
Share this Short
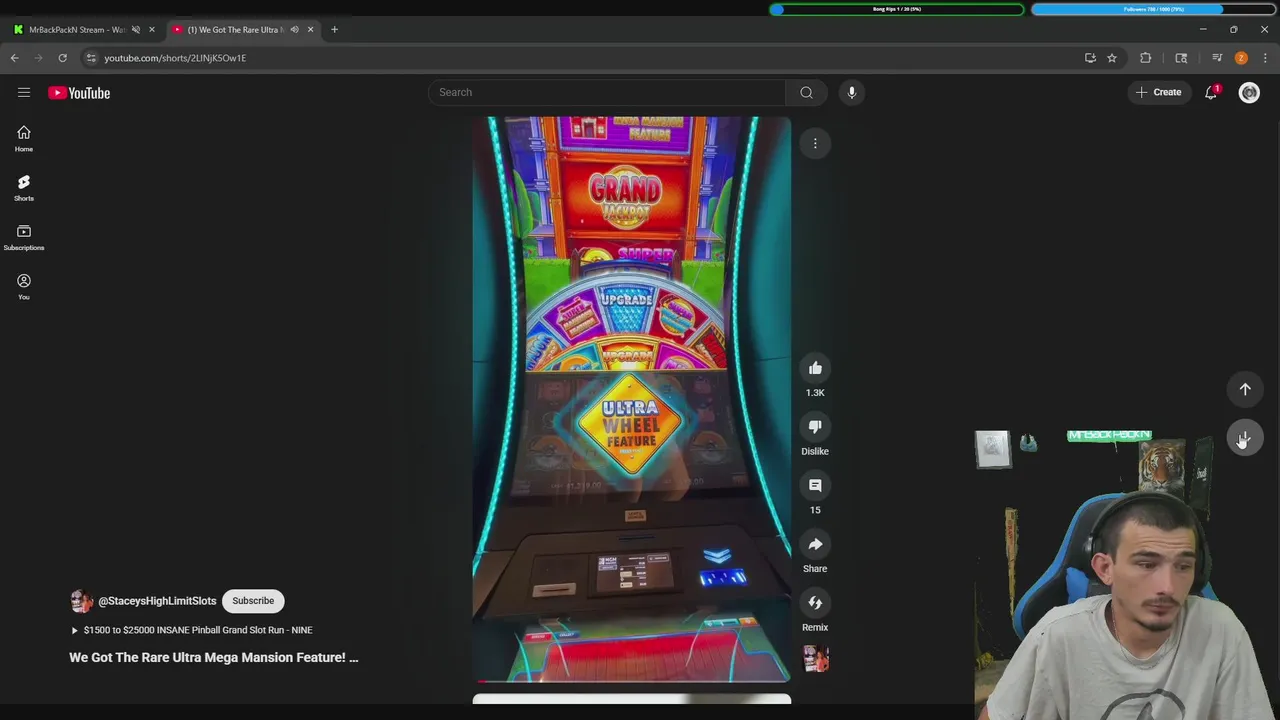(815, 544)
